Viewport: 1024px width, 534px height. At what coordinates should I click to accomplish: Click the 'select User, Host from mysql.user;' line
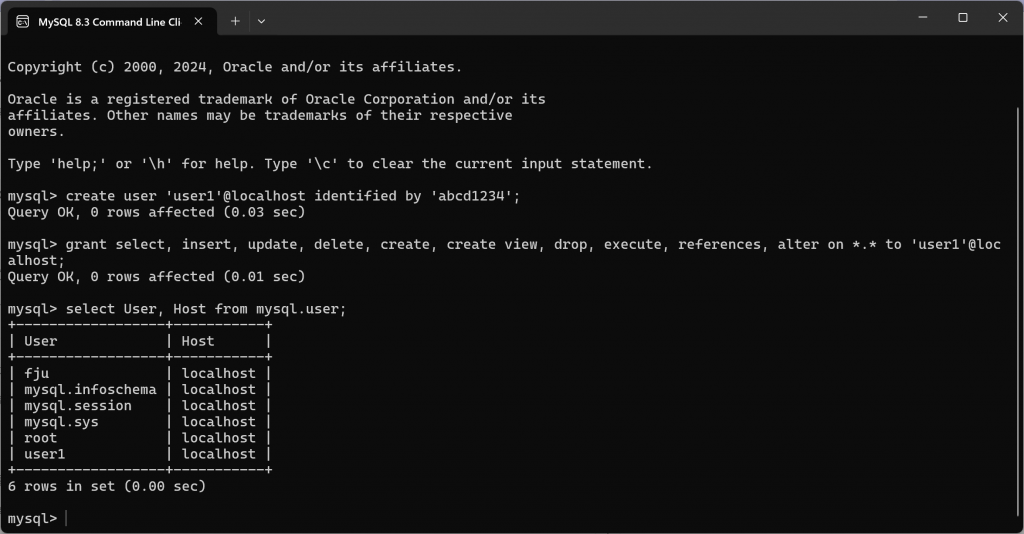177,309
